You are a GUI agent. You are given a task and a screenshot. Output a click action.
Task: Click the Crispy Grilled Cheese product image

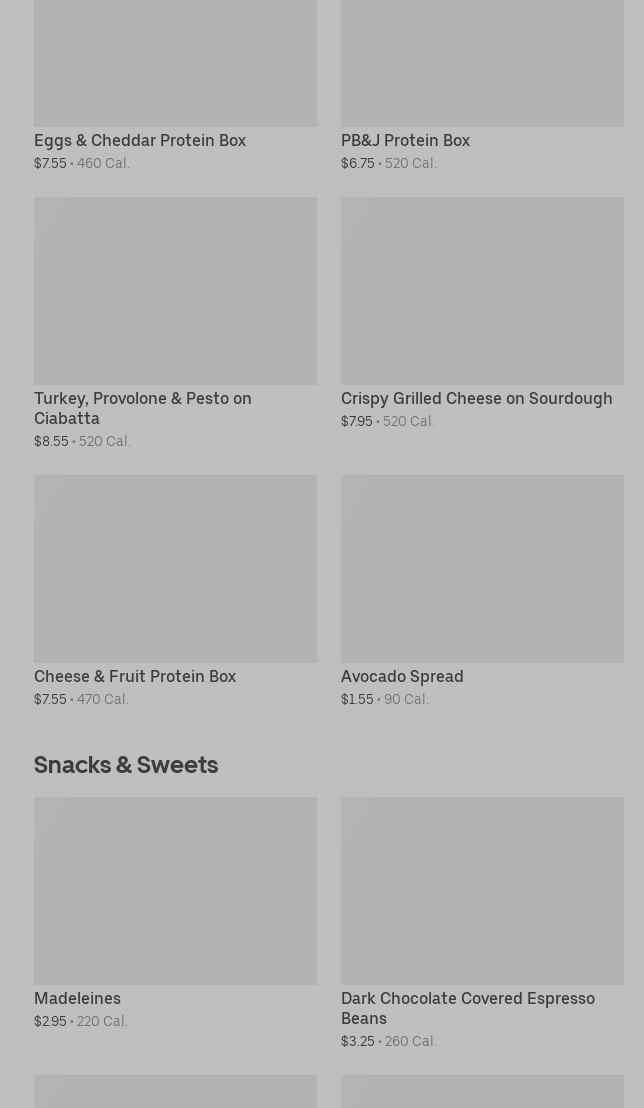[x=482, y=290]
